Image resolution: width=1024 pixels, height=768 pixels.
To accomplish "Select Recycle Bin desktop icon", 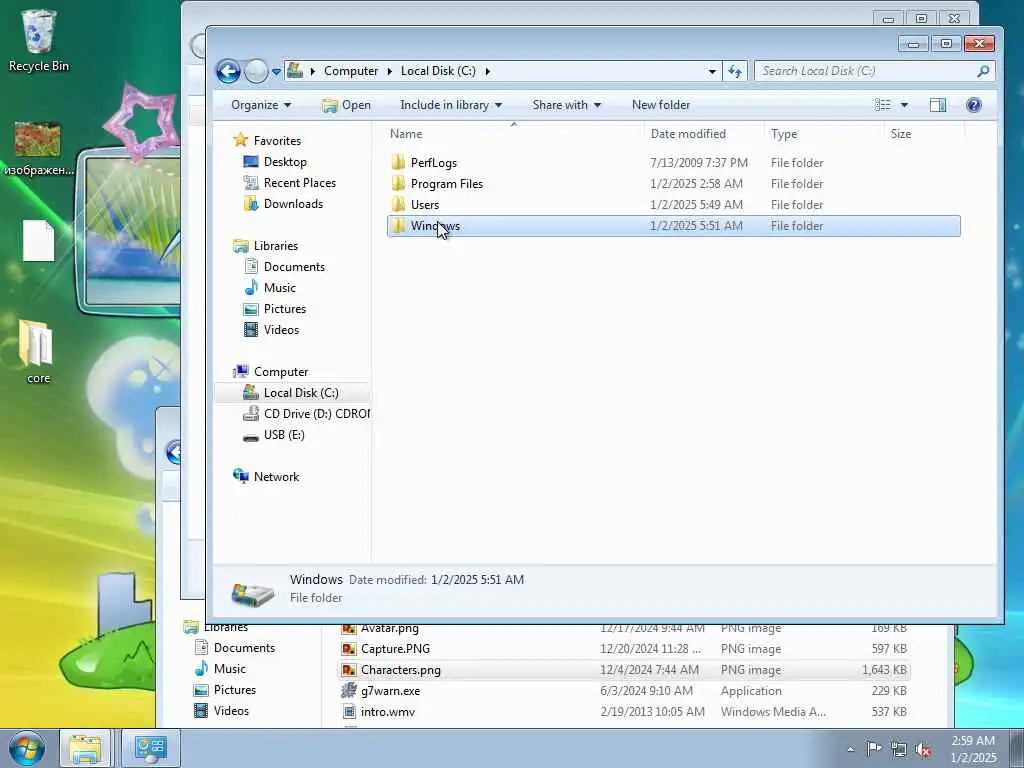I will [x=39, y=40].
